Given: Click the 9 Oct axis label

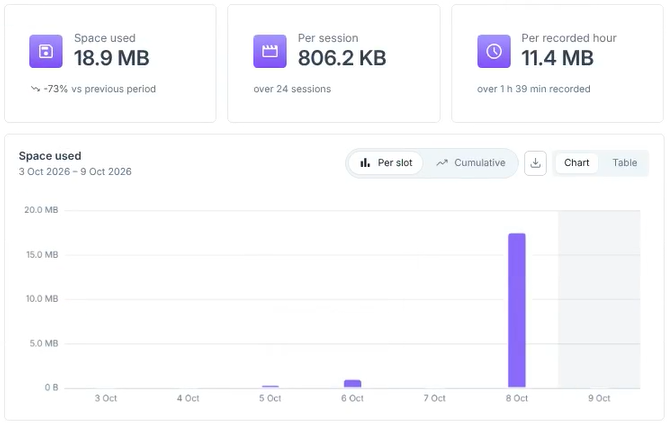Looking at the screenshot, I should 599,398.
